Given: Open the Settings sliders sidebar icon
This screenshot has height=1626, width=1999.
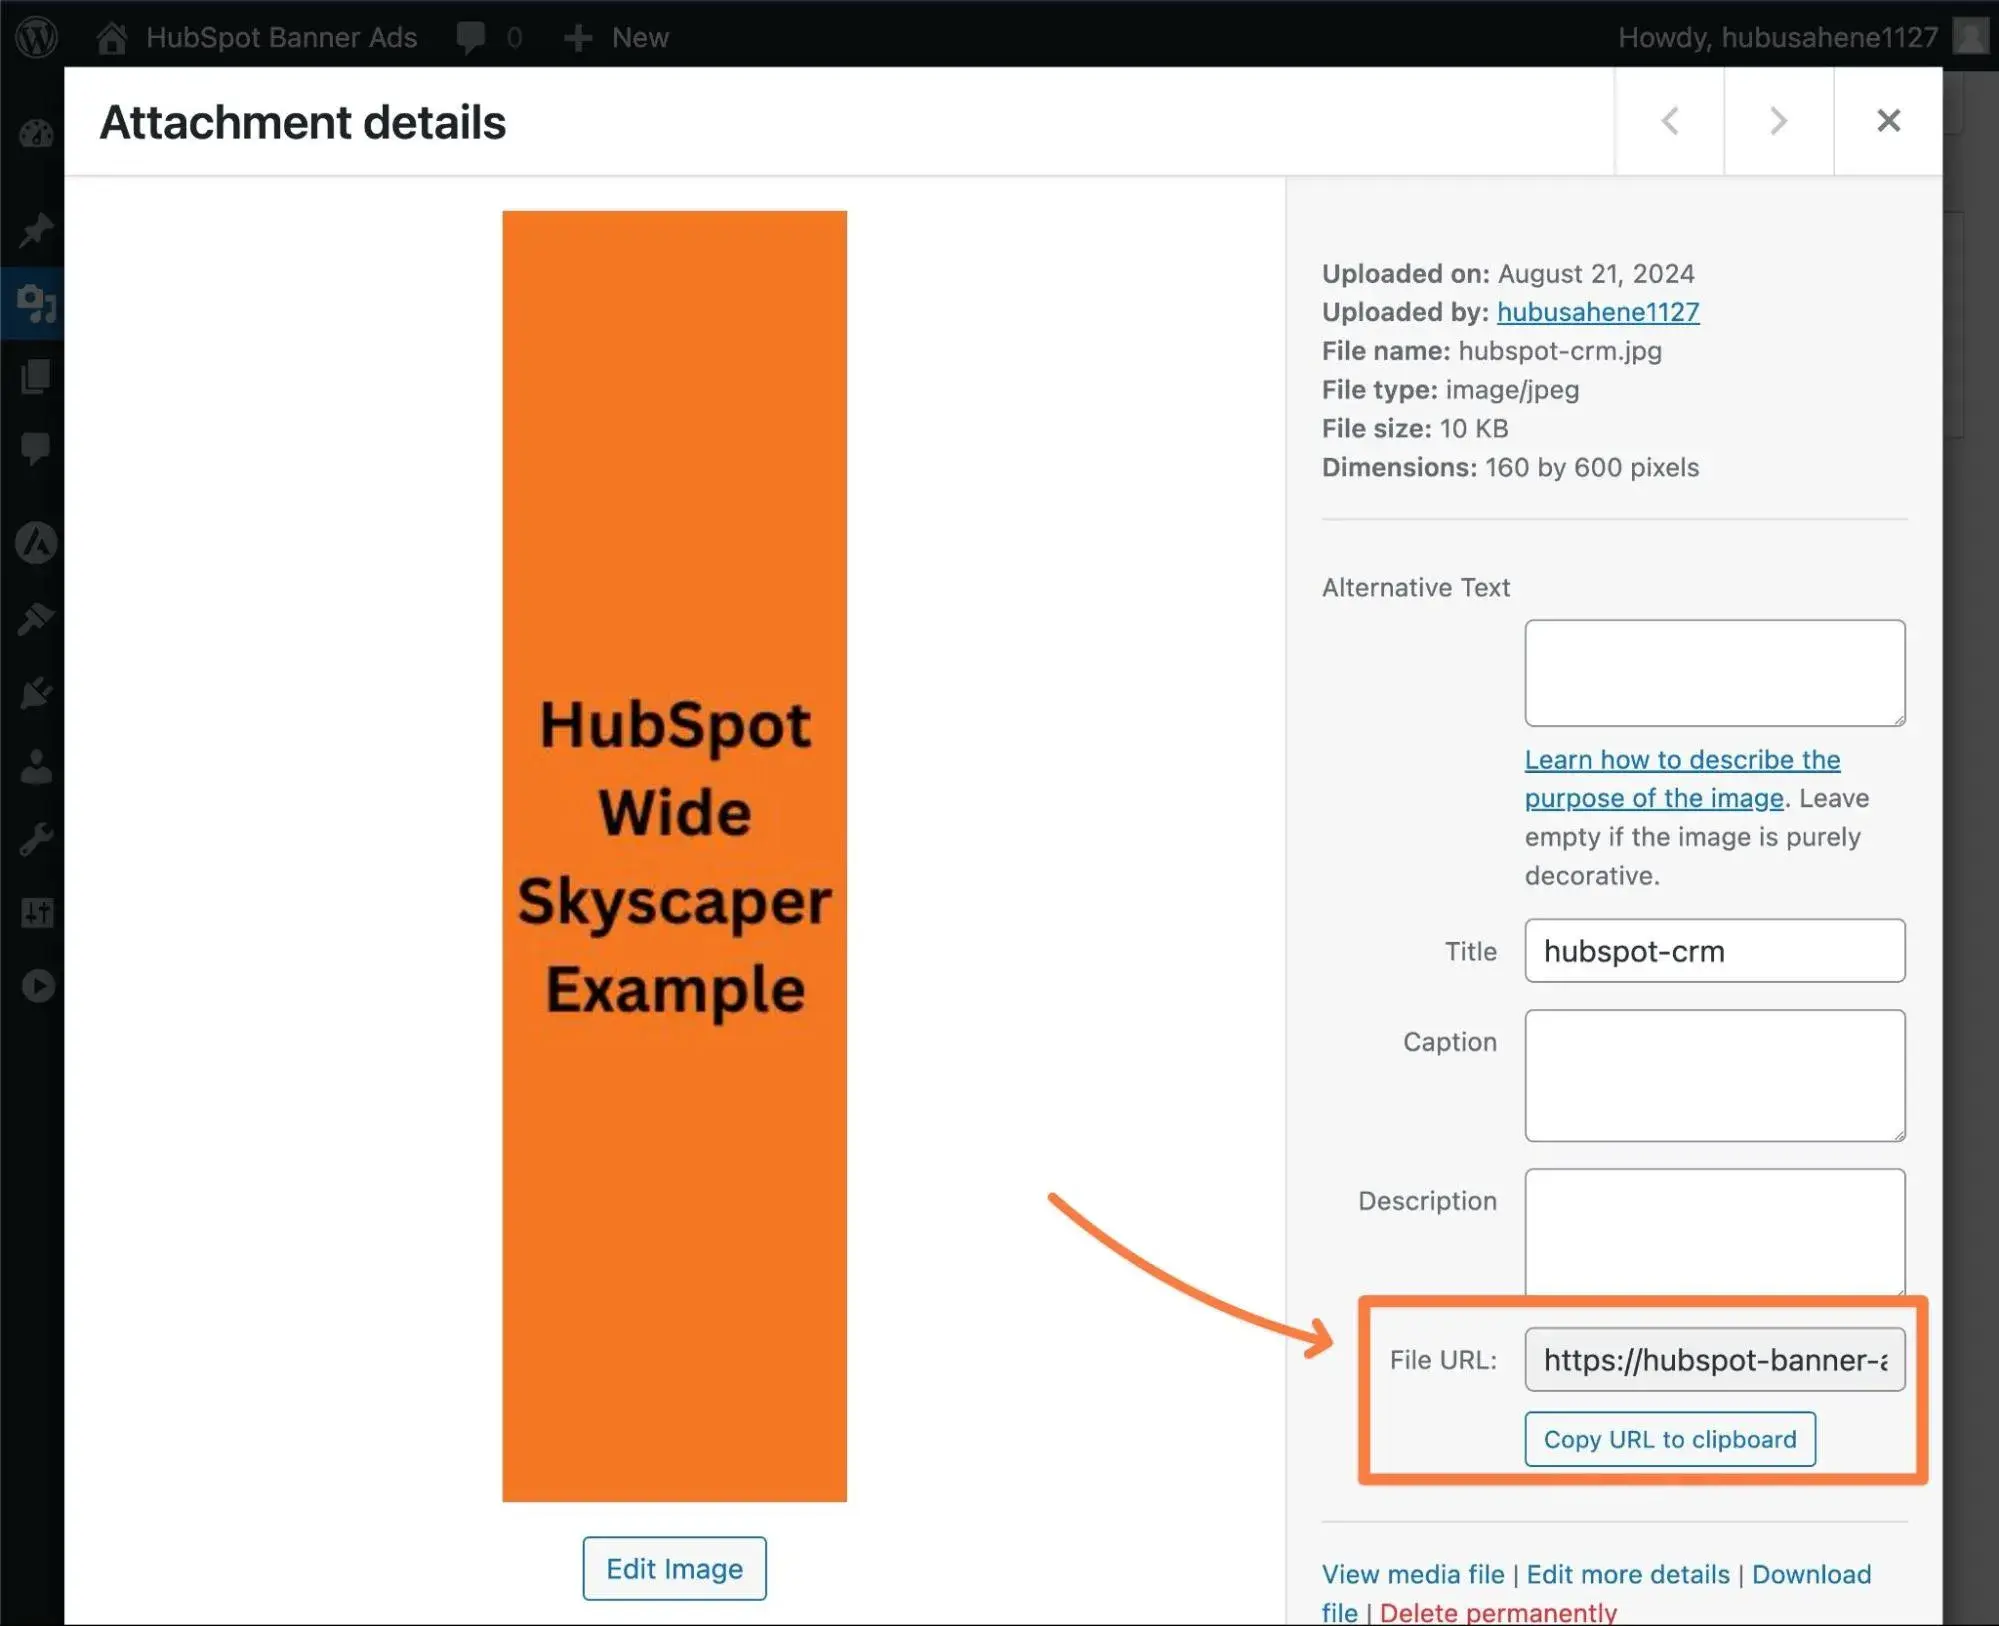Looking at the screenshot, I should coord(37,912).
